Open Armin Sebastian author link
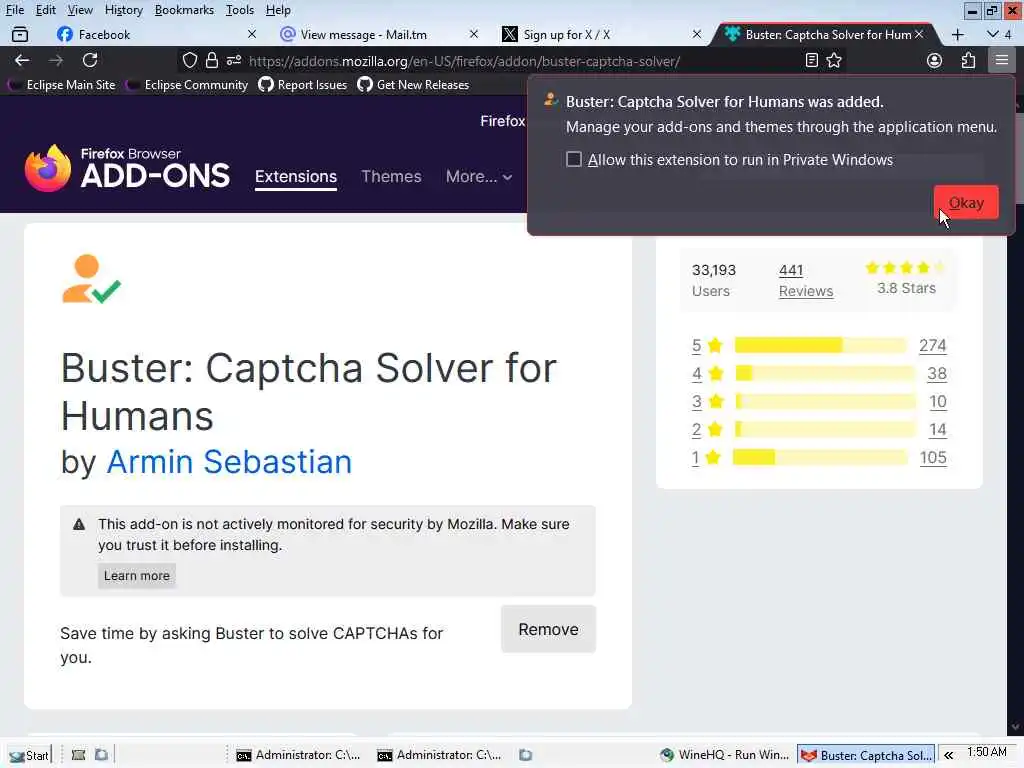The width and height of the screenshot is (1024, 768). [229, 462]
